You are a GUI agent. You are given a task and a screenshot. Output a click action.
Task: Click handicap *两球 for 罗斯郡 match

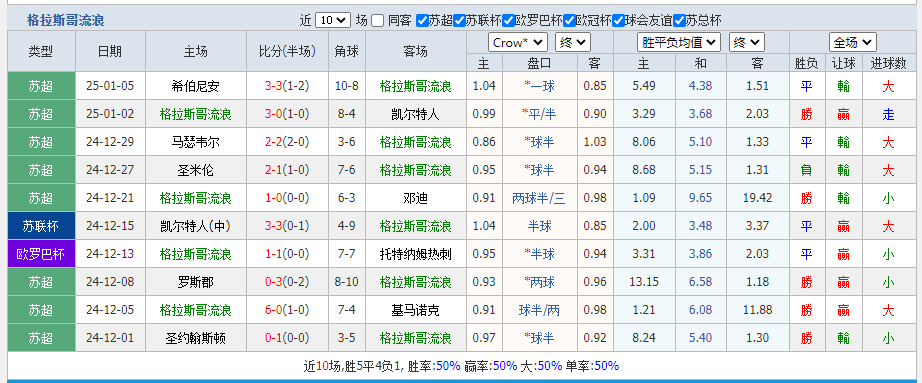[539, 282]
